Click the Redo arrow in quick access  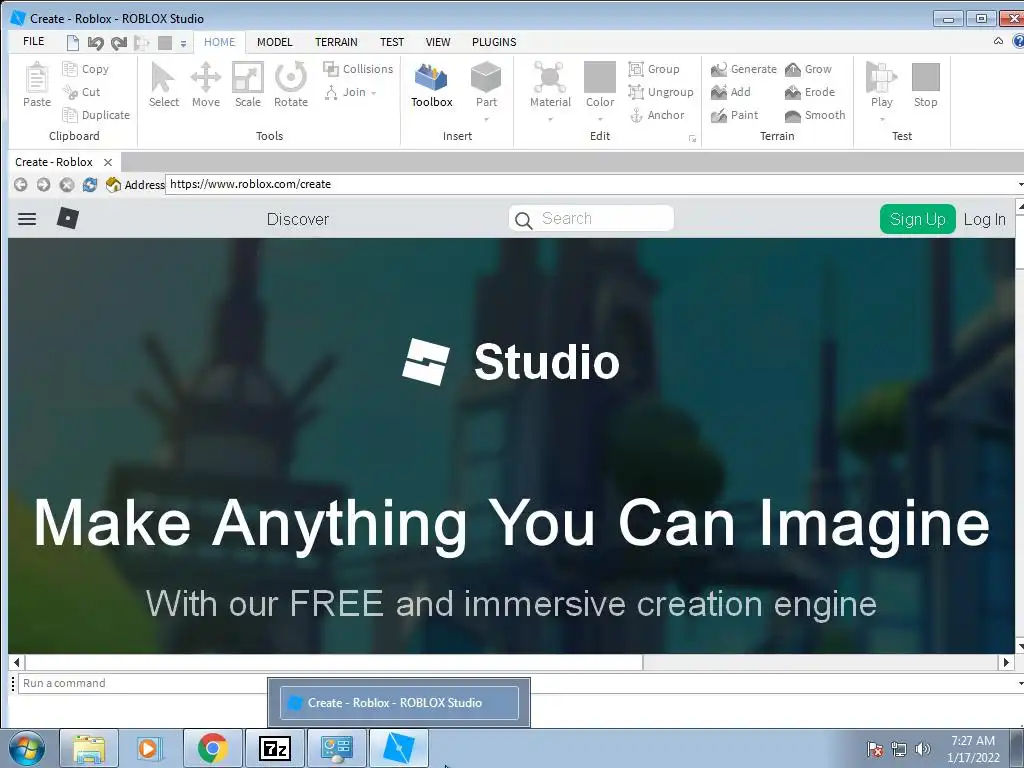[119, 43]
